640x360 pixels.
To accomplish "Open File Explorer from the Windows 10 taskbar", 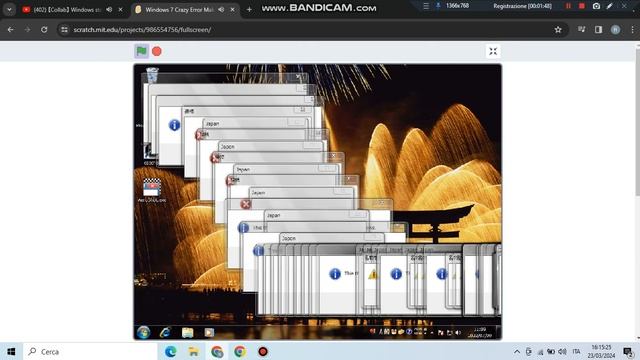I will click(193, 351).
